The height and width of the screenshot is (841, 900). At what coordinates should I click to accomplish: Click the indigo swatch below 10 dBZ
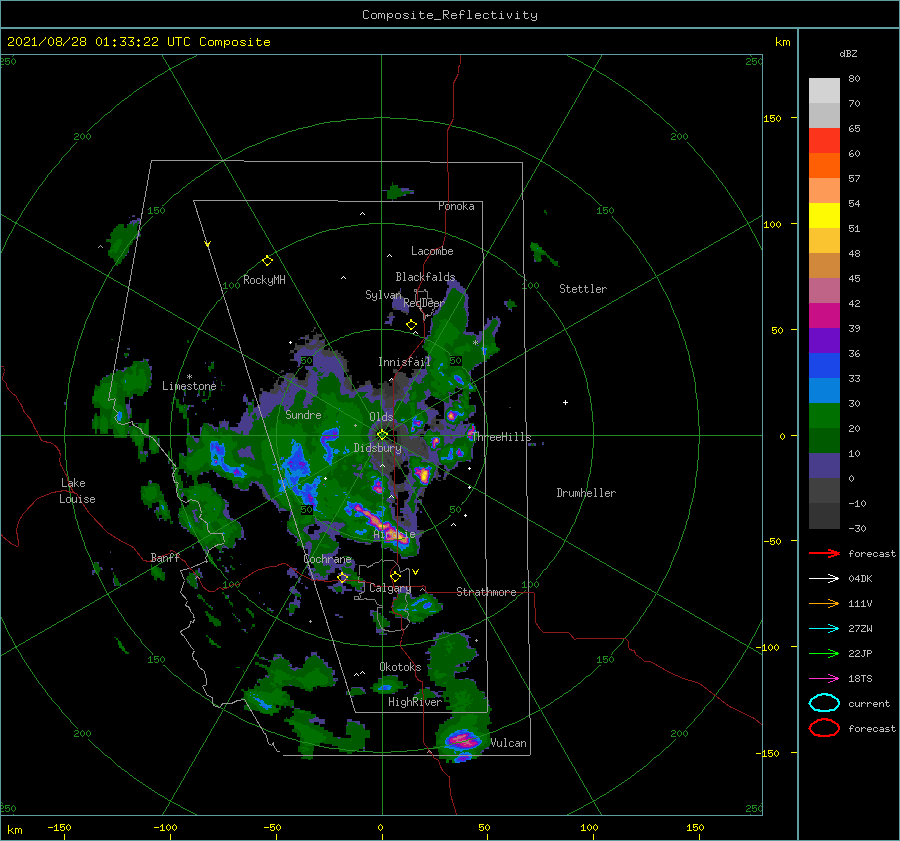pos(824,466)
